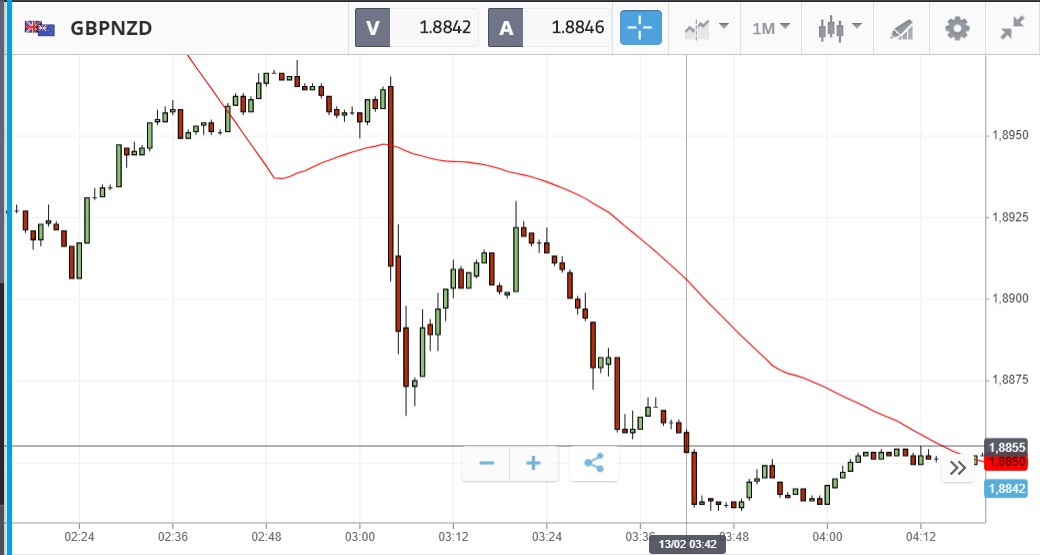Collapse the chart from fullscreen
The height and width of the screenshot is (555, 1040).
(1013, 28)
